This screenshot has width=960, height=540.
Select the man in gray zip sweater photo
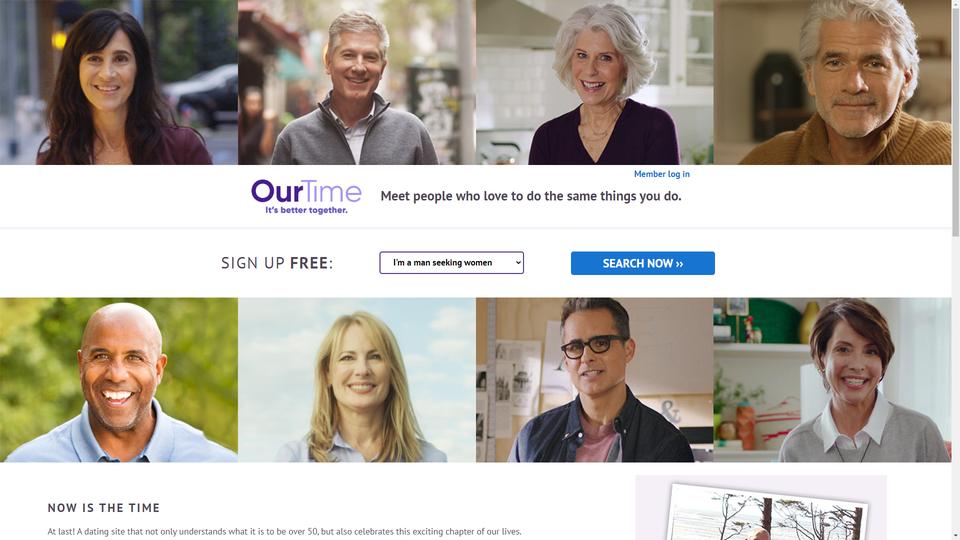point(357,82)
